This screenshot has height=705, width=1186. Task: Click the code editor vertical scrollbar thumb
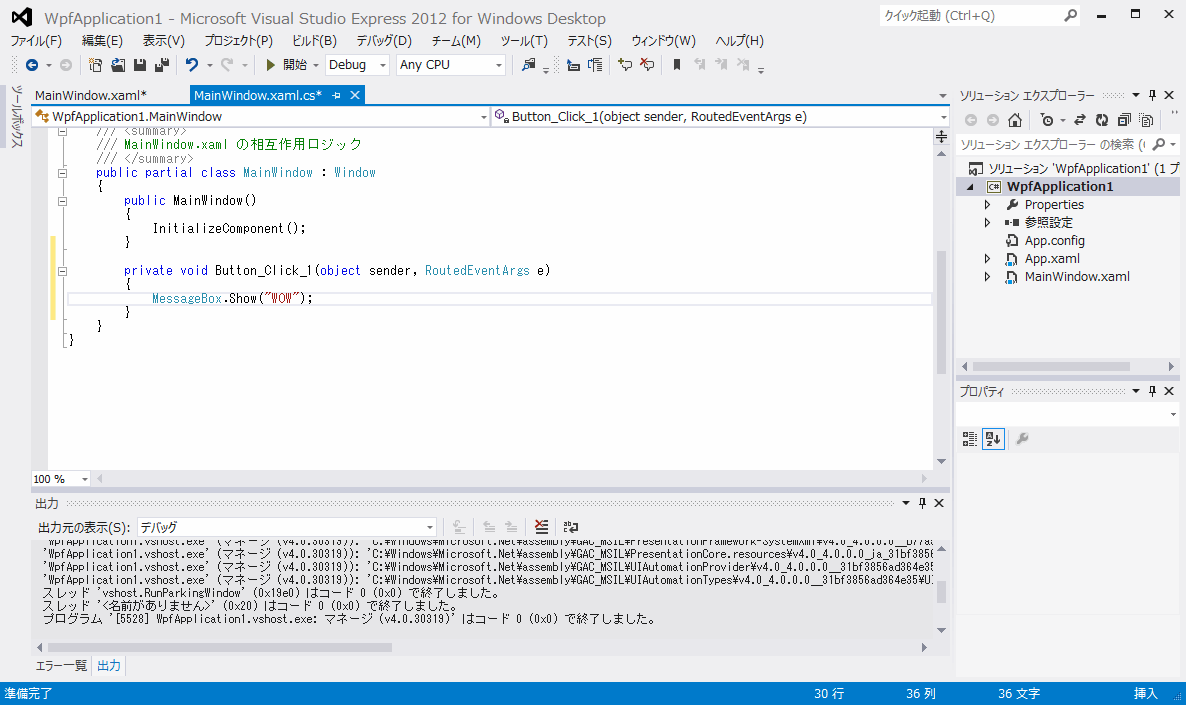coord(942,312)
